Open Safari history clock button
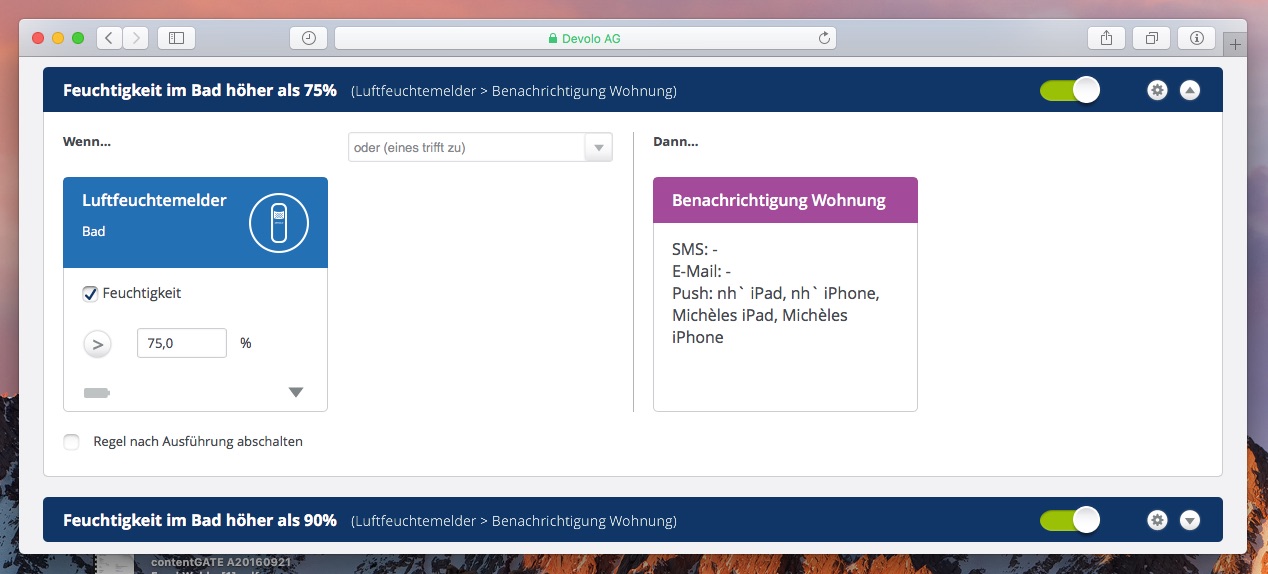This screenshot has height=574, width=1268. click(x=309, y=38)
